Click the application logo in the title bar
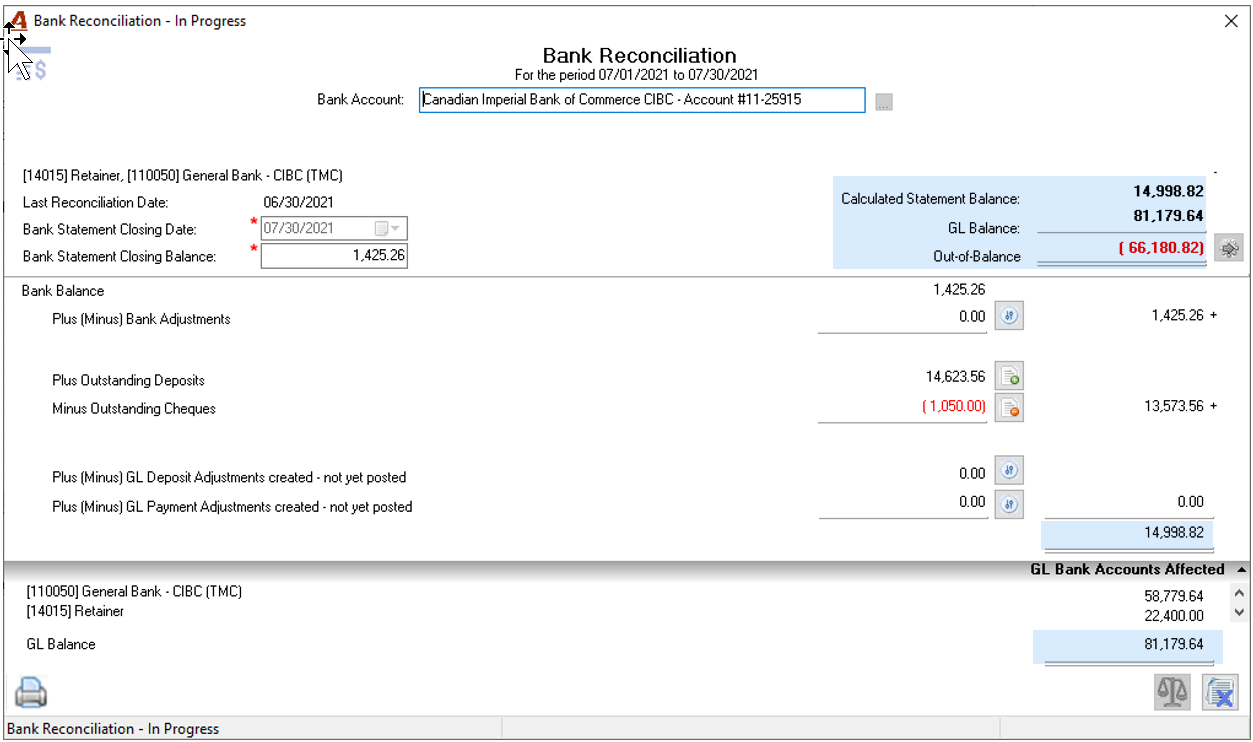The image size is (1253, 742). click(18, 21)
